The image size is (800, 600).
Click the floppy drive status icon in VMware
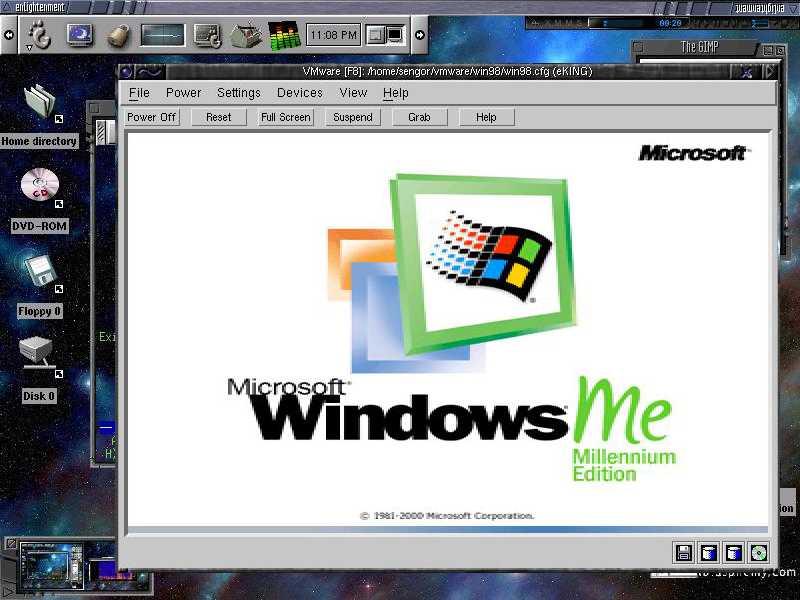684,552
